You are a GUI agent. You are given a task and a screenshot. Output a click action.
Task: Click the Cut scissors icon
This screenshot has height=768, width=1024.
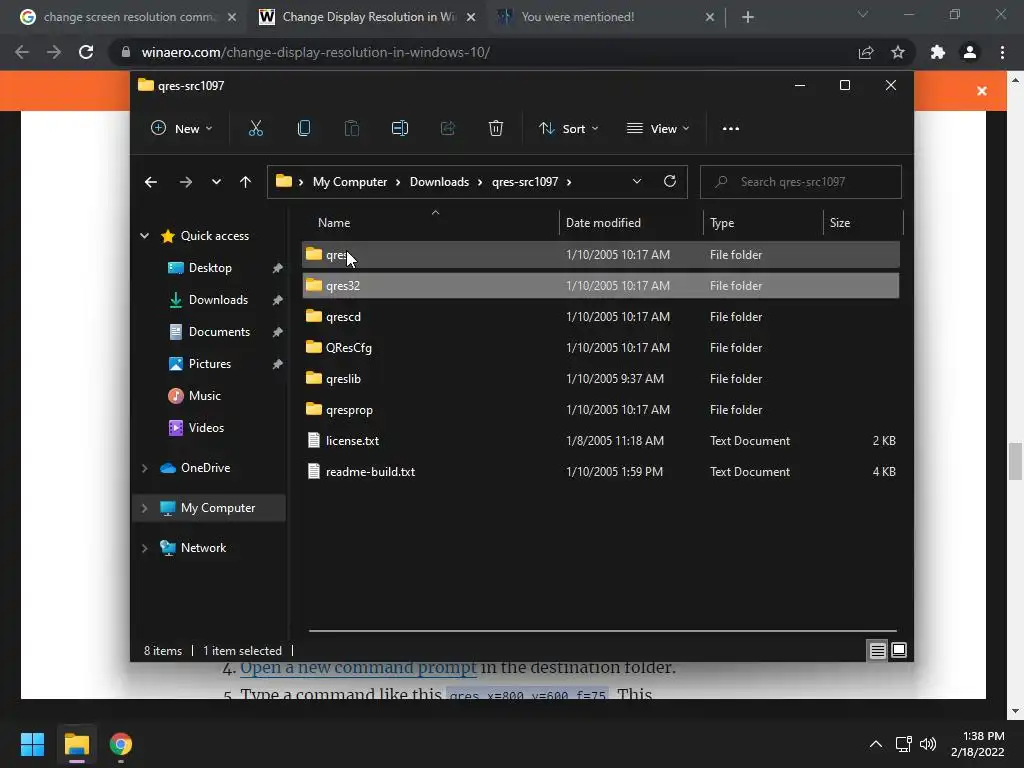point(255,129)
